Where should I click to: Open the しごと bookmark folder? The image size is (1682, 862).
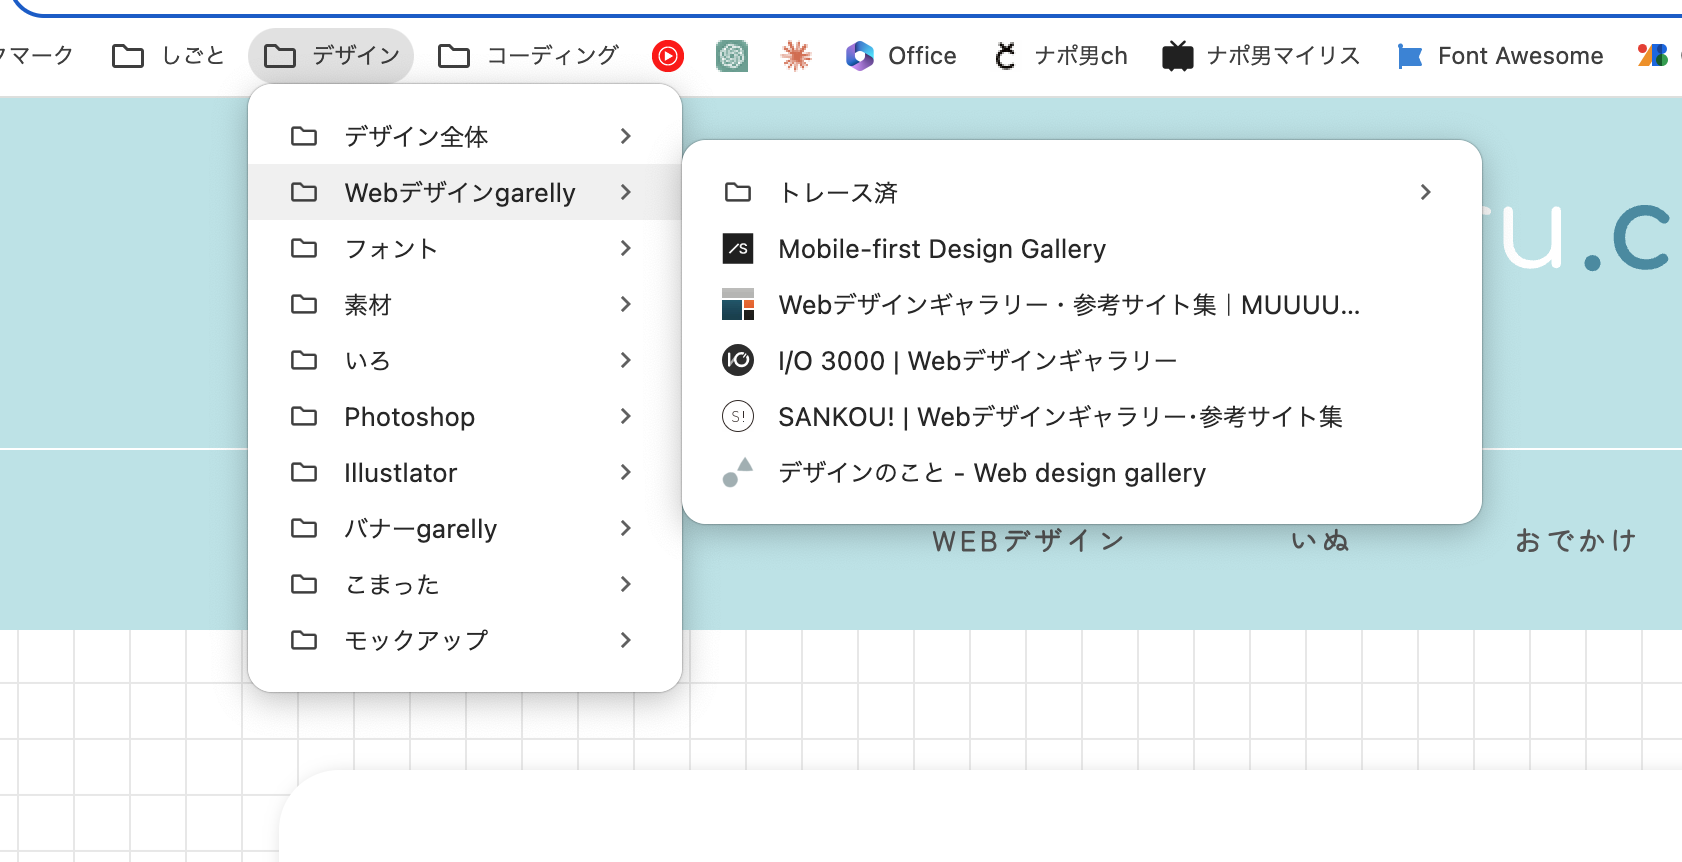click(169, 56)
